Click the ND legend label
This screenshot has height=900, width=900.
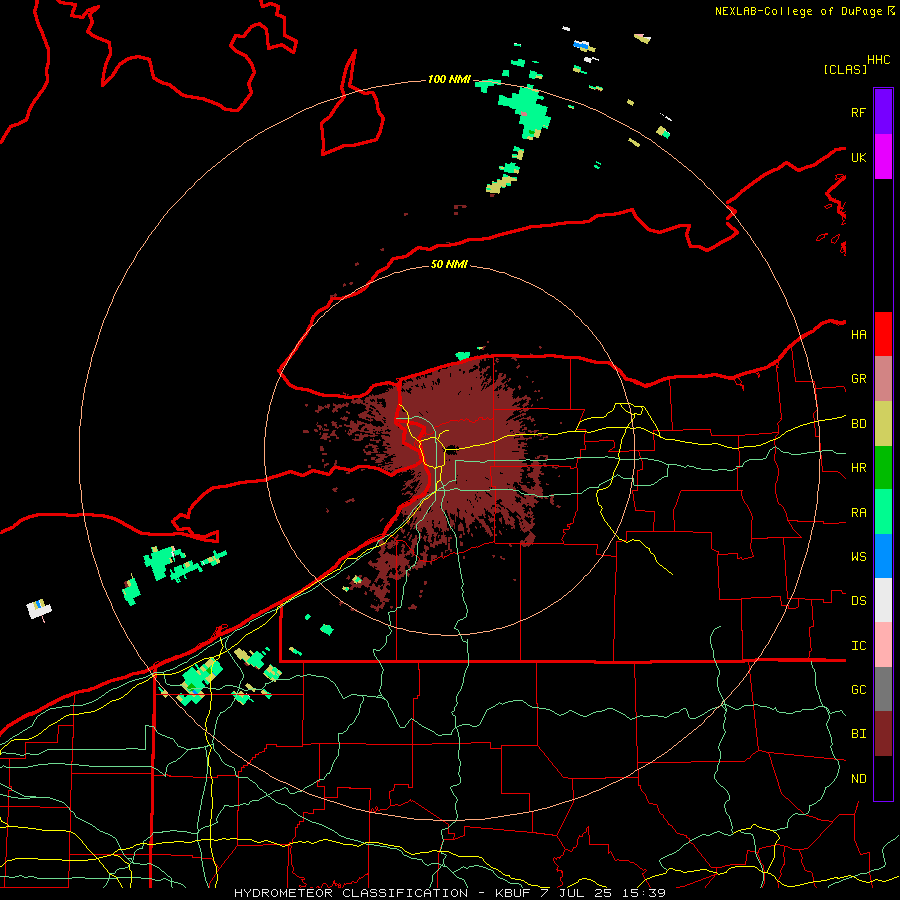(x=858, y=779)
